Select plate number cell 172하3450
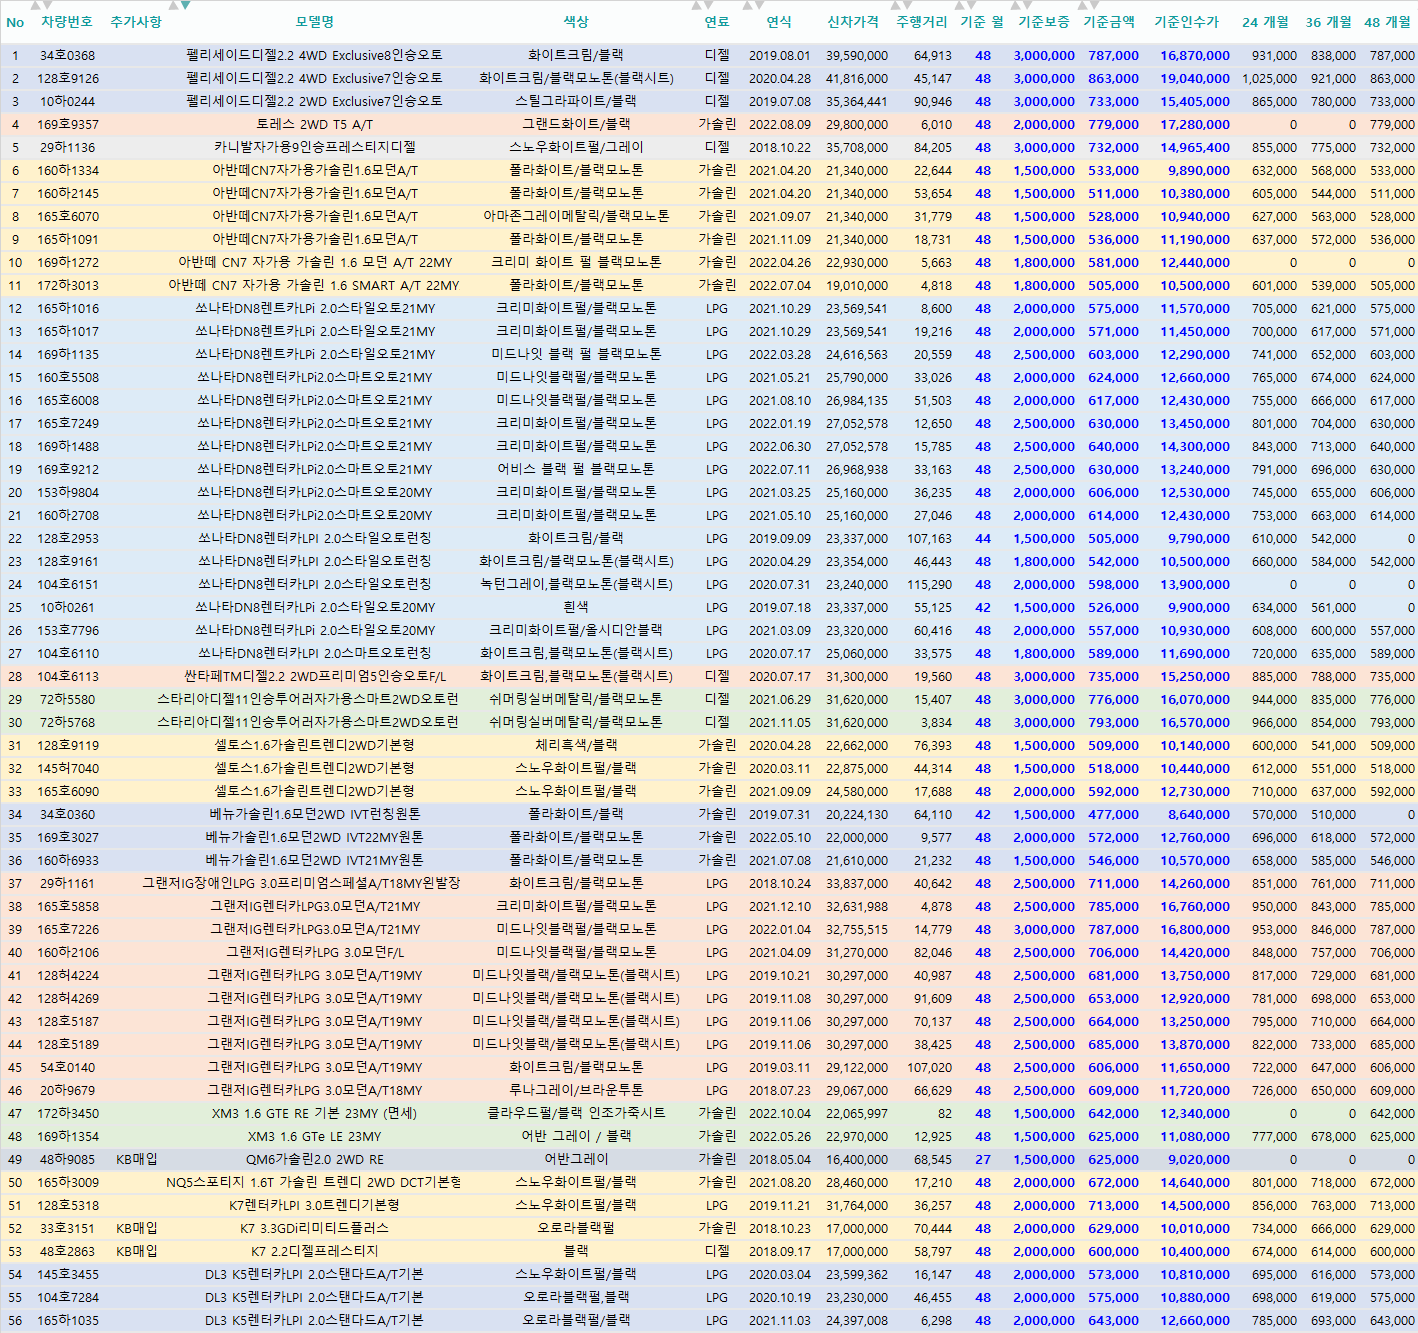1418x1333 pixels. pos(68,1114)
